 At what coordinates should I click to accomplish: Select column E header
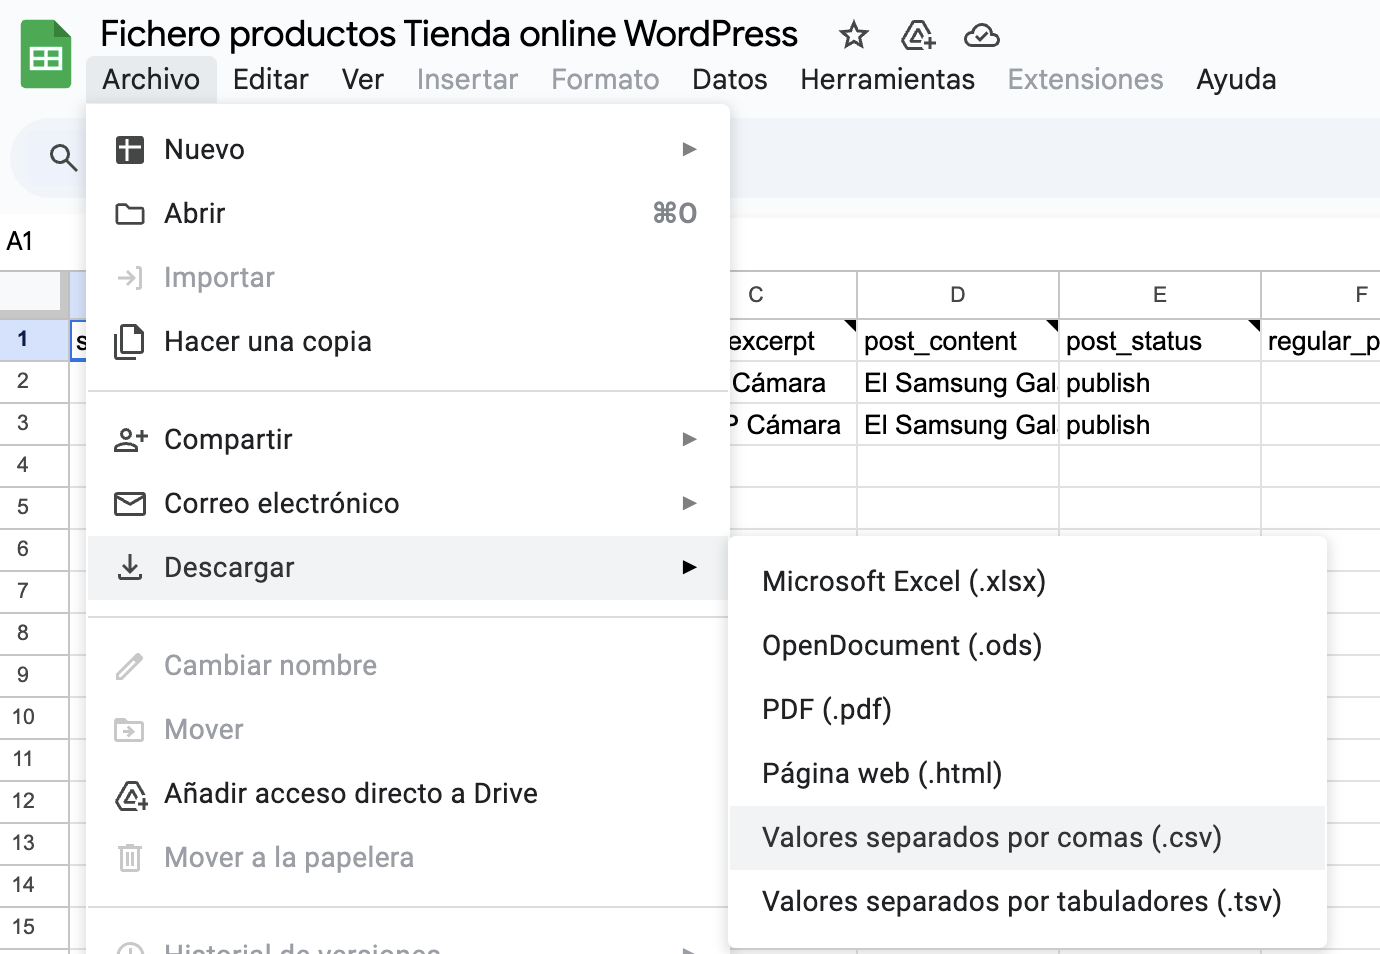1160,295
